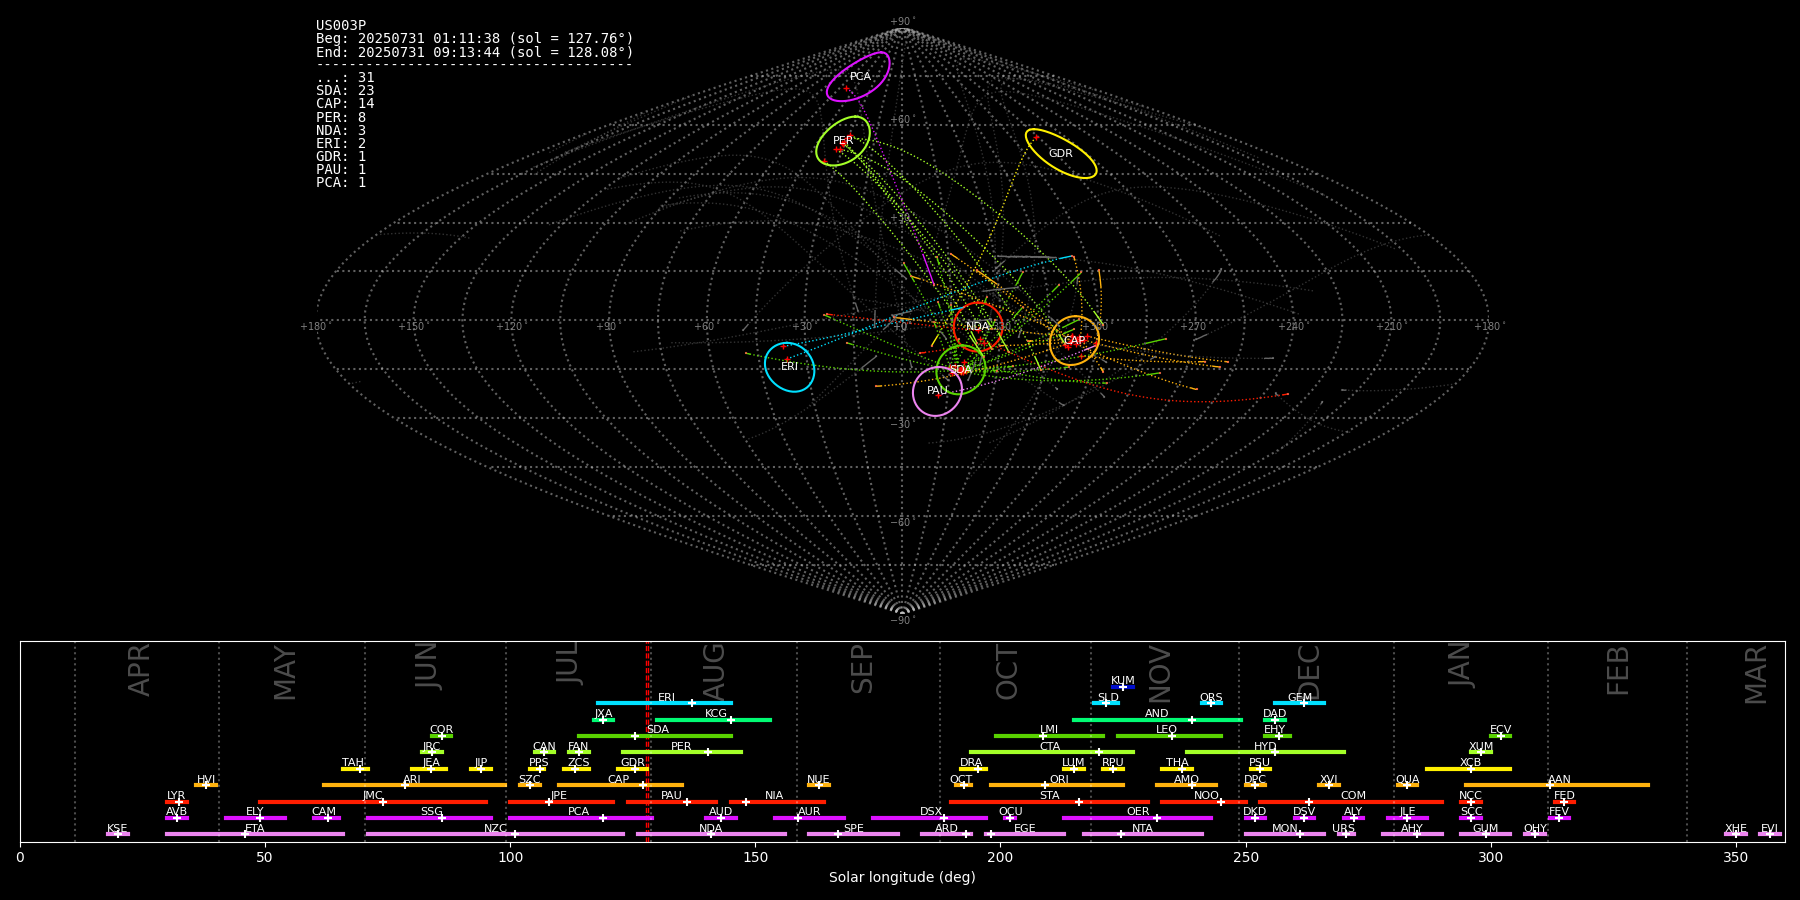This screenshot has height=900, width=1800.
Task: Click the blue KUM shower marker
Action: tap(1123, 687)
